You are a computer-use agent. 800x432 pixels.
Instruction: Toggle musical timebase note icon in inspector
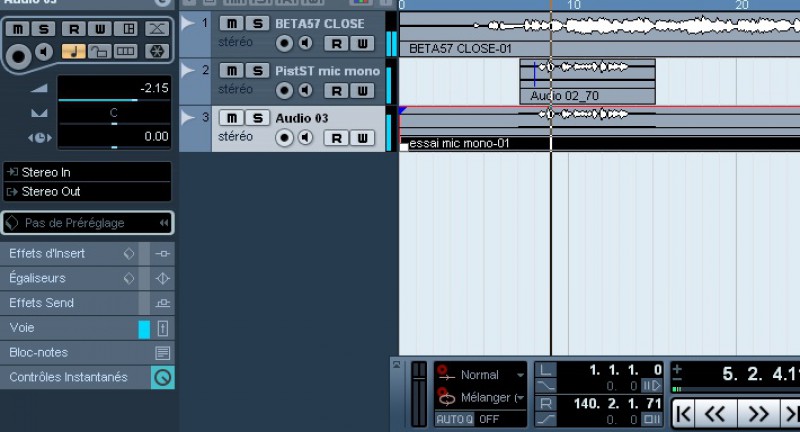(x=73, y=51)
